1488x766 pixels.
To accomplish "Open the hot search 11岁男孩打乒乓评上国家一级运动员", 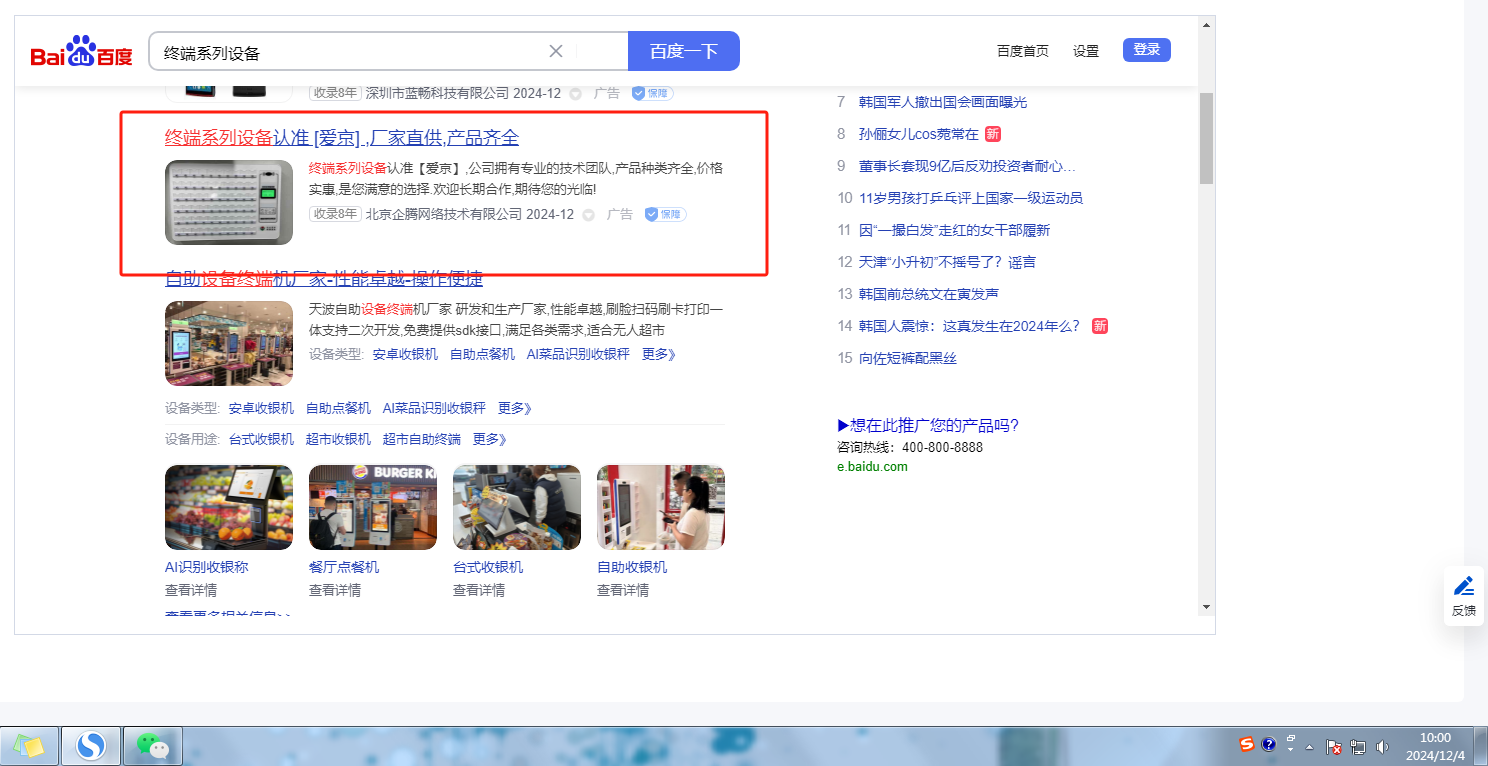I will 971,198.
